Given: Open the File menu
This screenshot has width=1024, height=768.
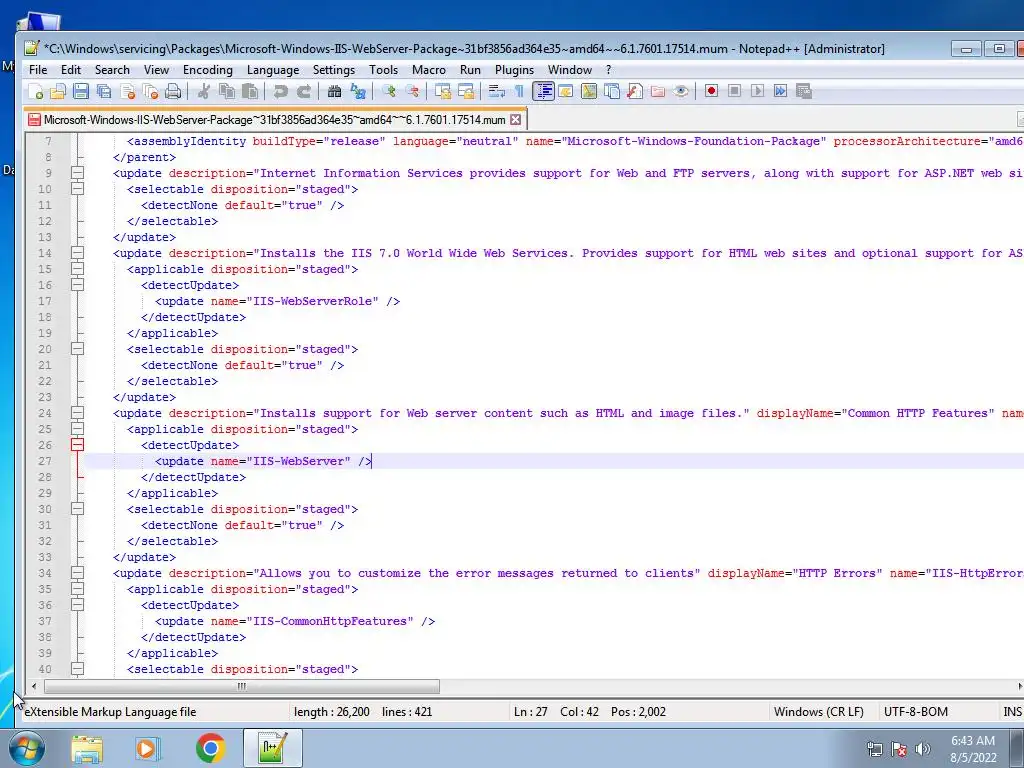Looking at the screenshot, I should pyautogui.click(x=38, y=70).
